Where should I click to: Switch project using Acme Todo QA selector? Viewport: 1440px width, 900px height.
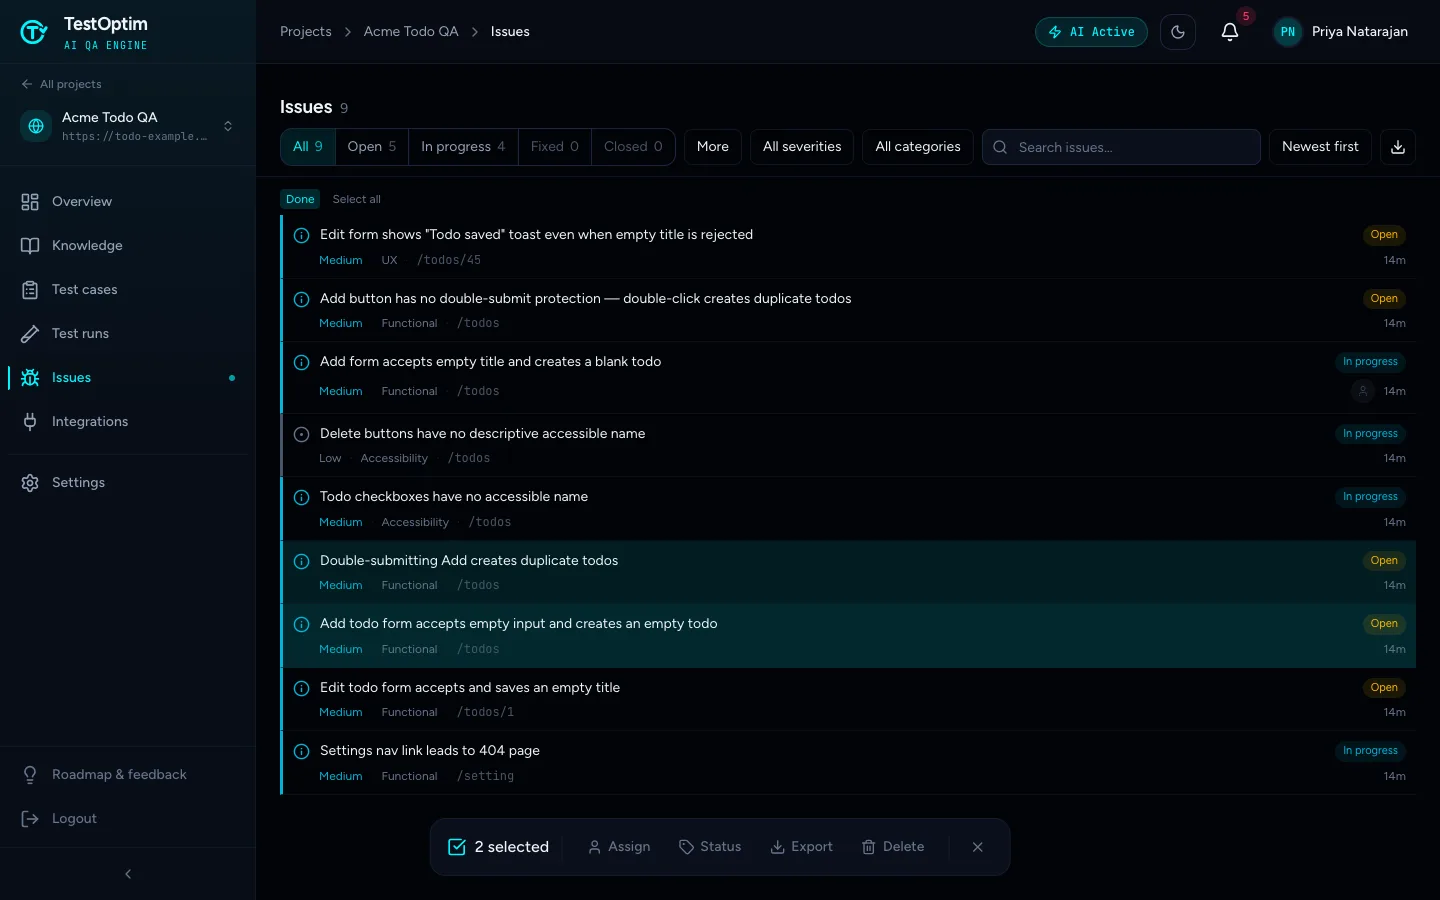(128, 126)
